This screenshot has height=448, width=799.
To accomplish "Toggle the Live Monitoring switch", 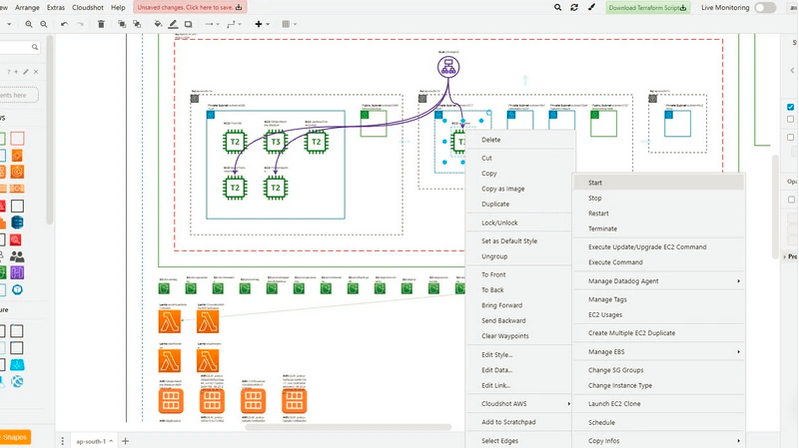I will click(764, 7).
